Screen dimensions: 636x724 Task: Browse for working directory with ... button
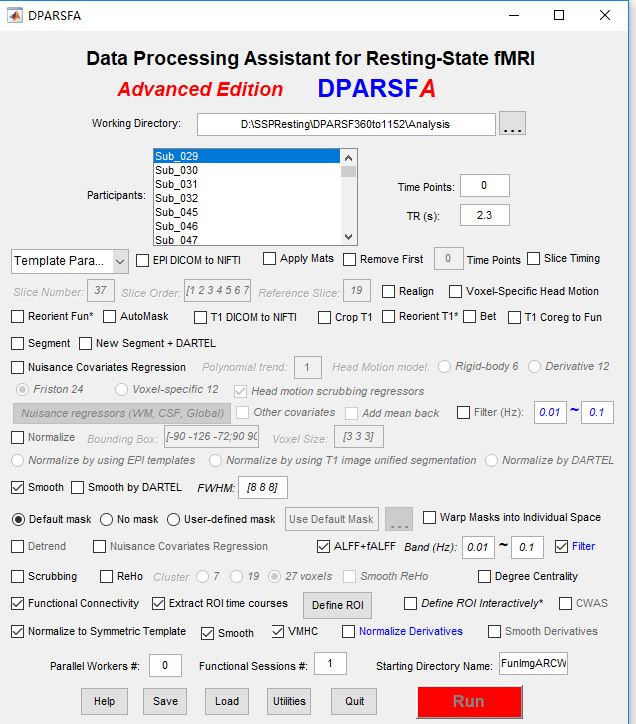click(512, 123)
